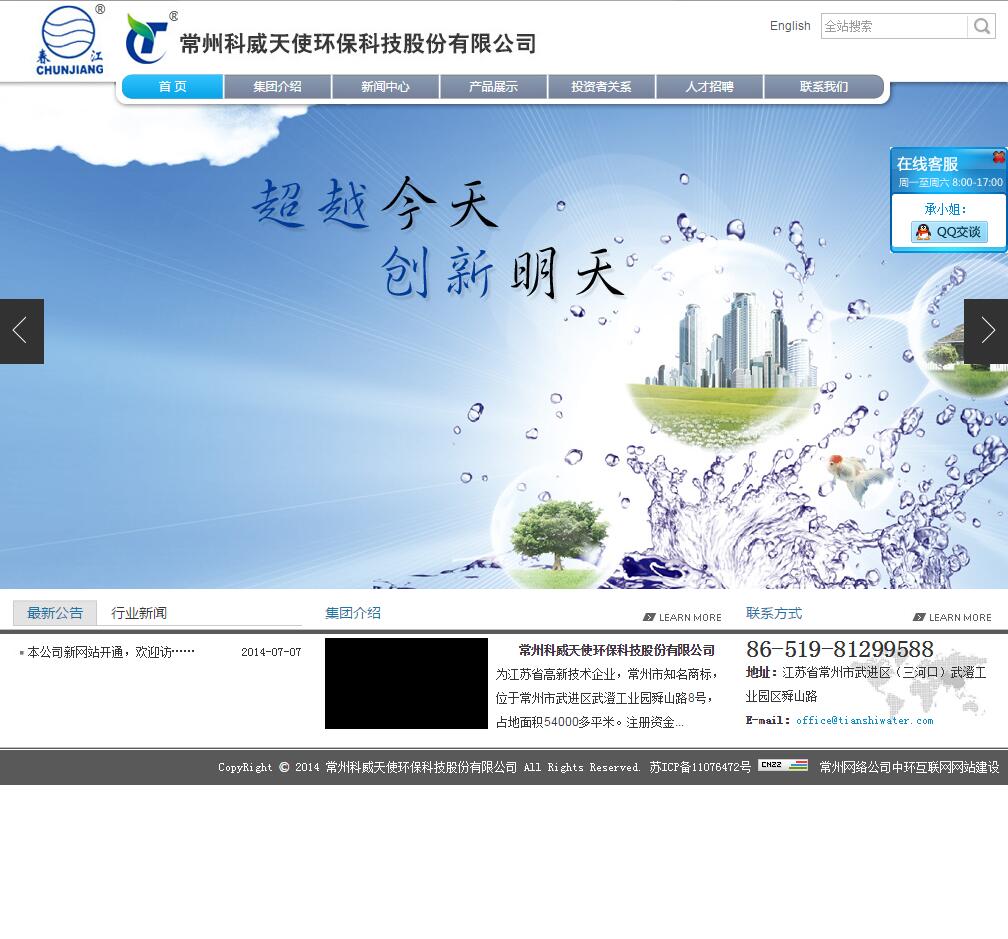The width and height of the screenshot is (1008, 939).
Task: Click the Chunjiang logo
Action: coord(70,40)
